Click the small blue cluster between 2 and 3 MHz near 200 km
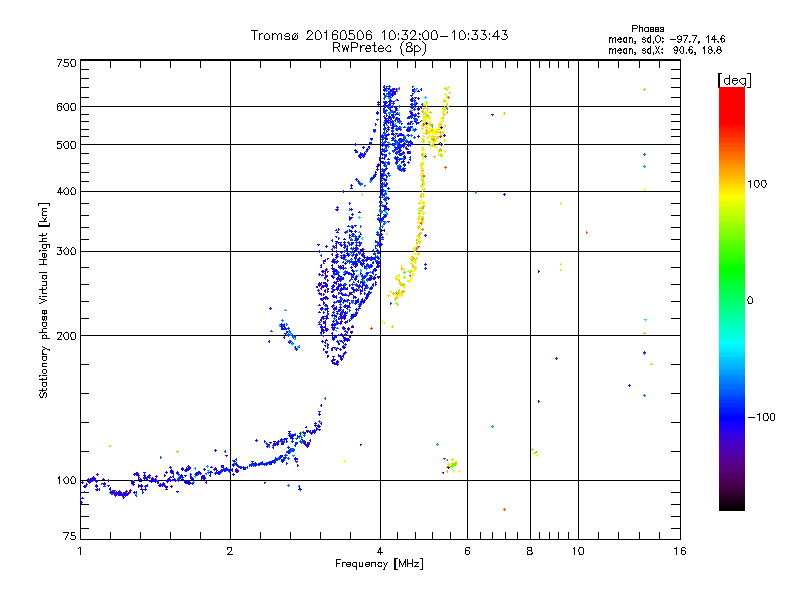 coord(287,330)
